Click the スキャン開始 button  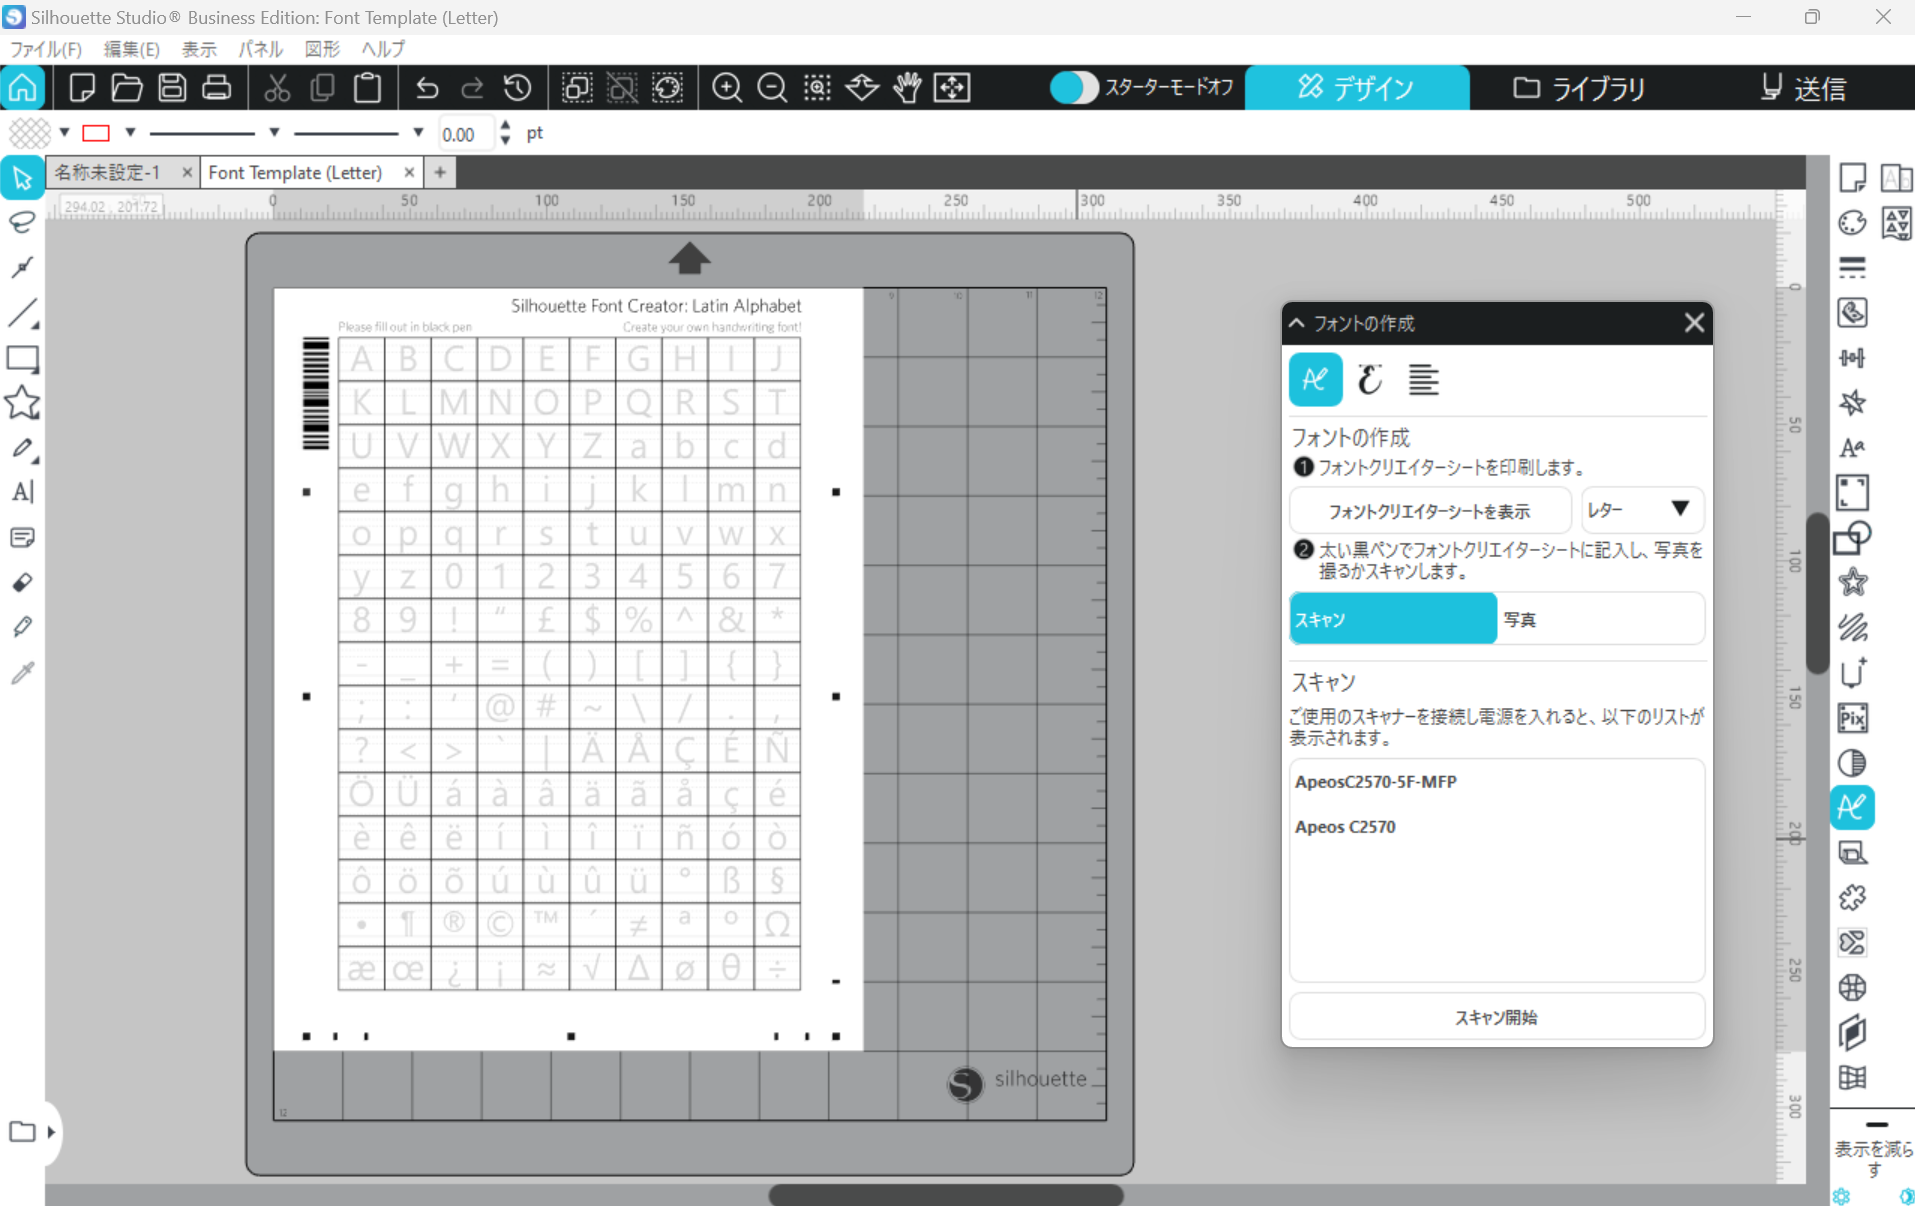point(1496,1017)
